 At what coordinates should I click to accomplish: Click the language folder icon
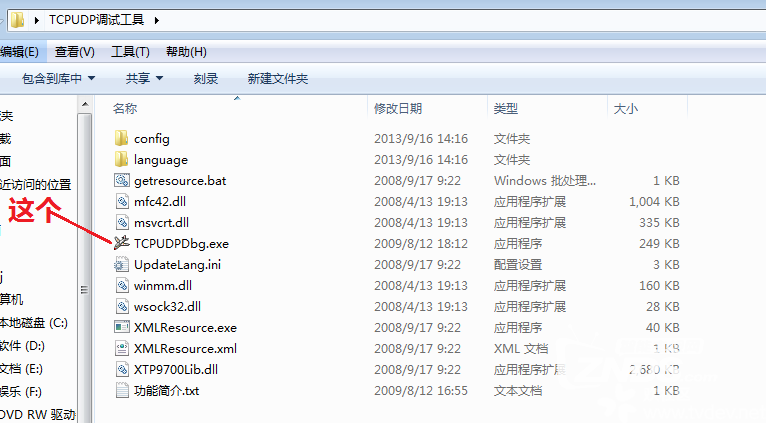click(121, 159)
